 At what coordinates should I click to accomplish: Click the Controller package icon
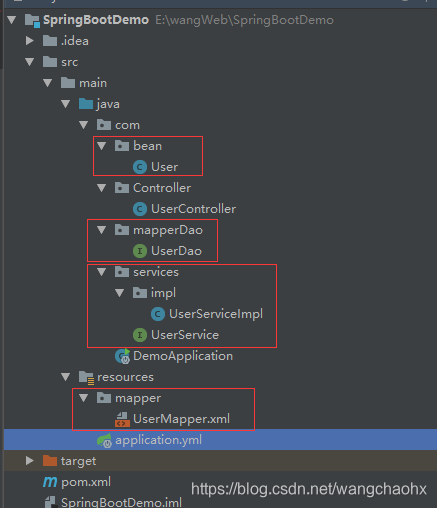point(122,188)
